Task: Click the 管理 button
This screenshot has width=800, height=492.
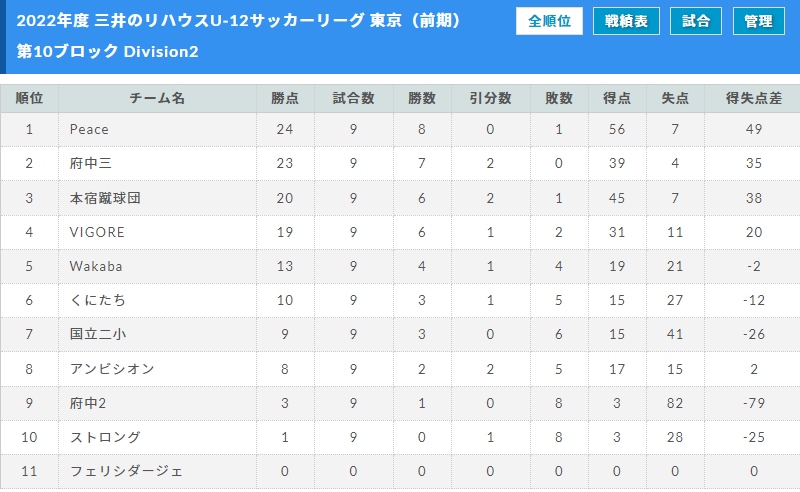Action: pos(759,21)
